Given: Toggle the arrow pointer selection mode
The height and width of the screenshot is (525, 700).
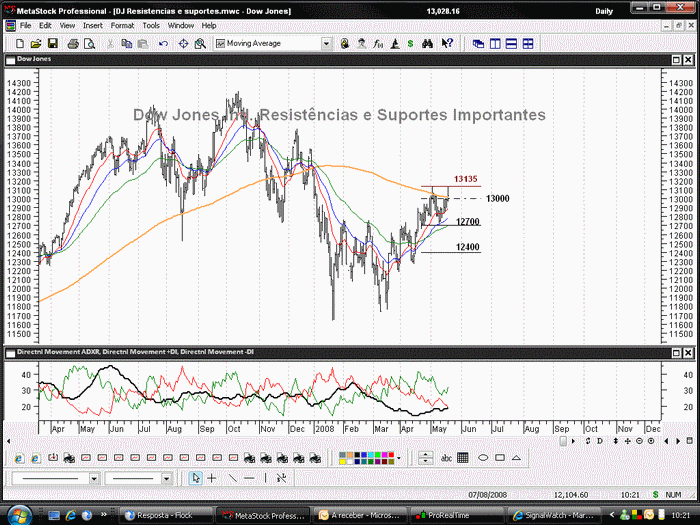Looking at the screenshot, I should [x=195, y=479].
